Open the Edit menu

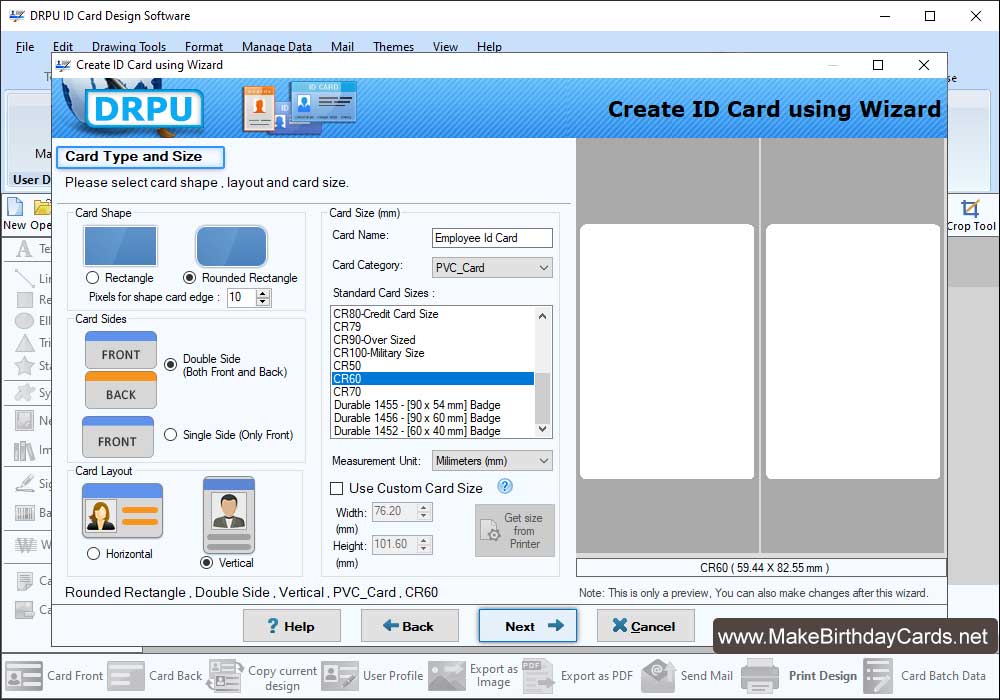(62, 47)
